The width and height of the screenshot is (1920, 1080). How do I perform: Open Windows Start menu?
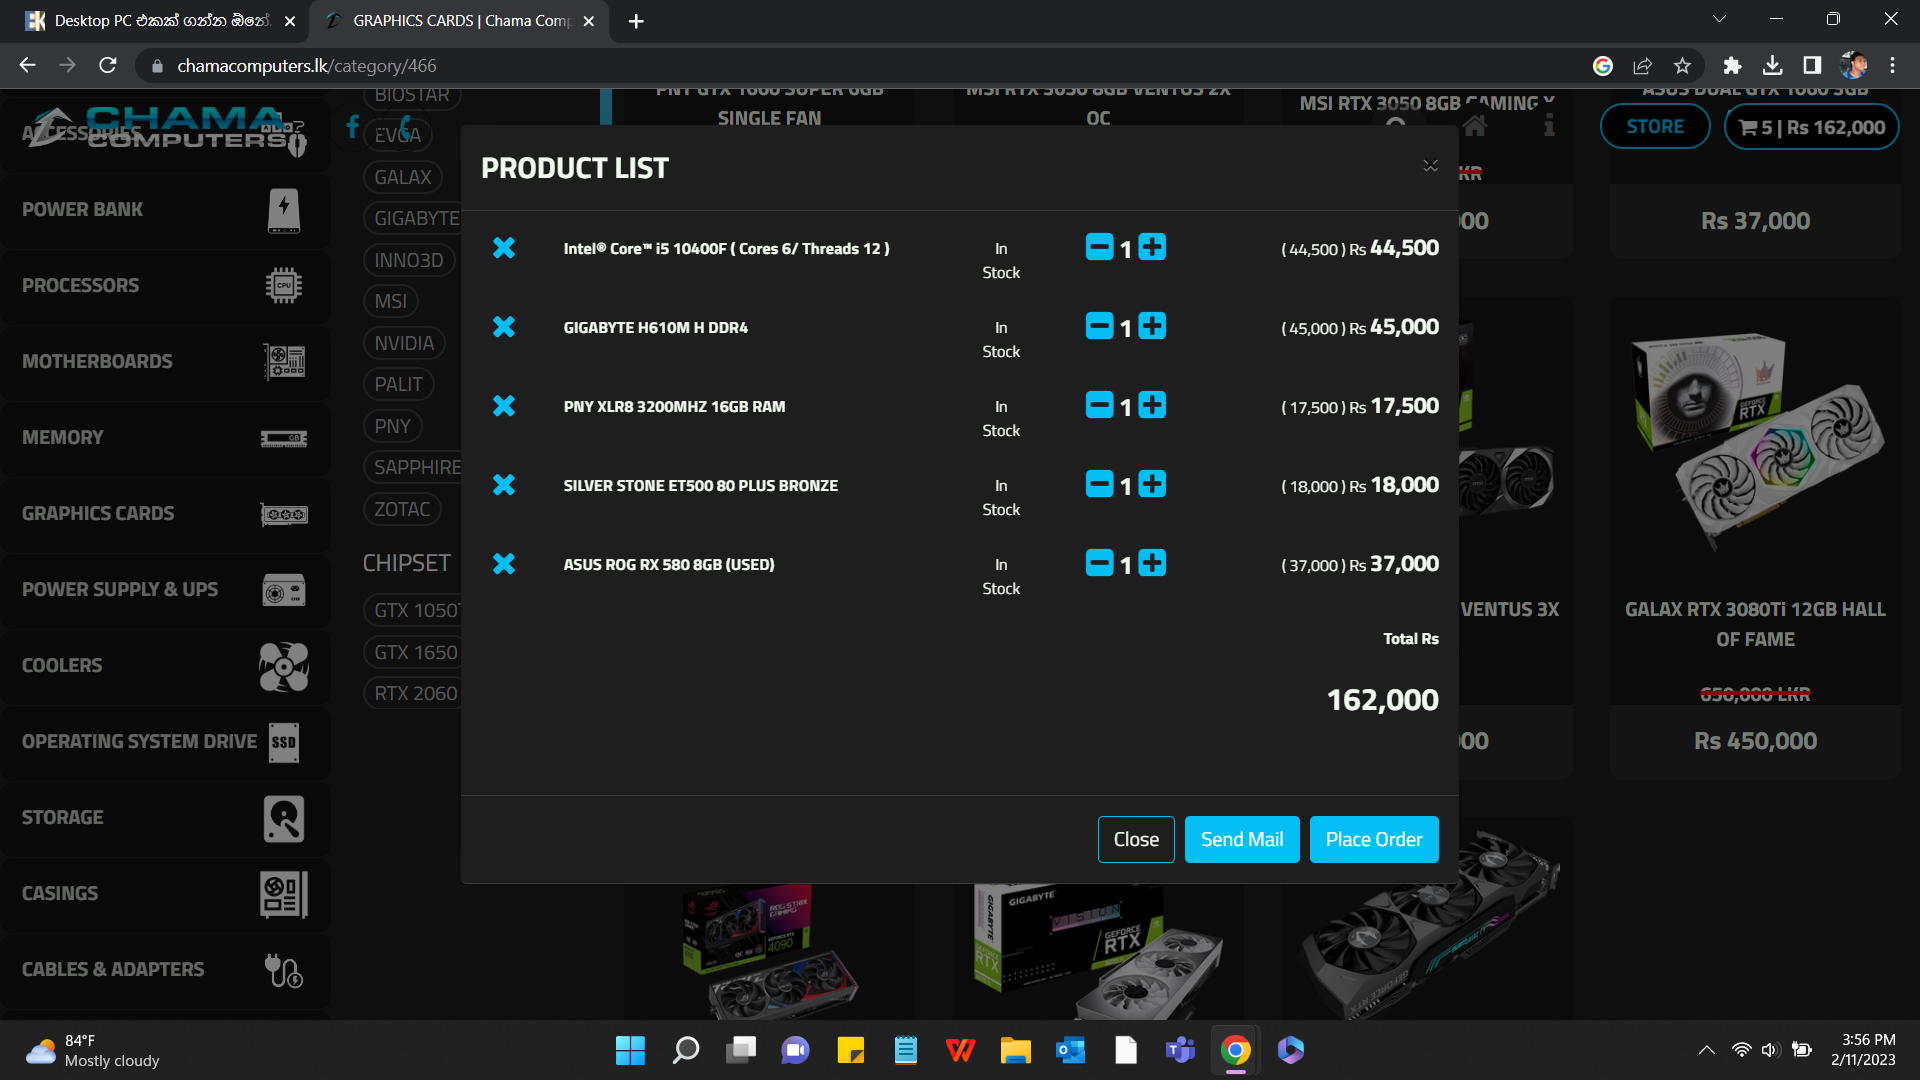(630, 1050)
